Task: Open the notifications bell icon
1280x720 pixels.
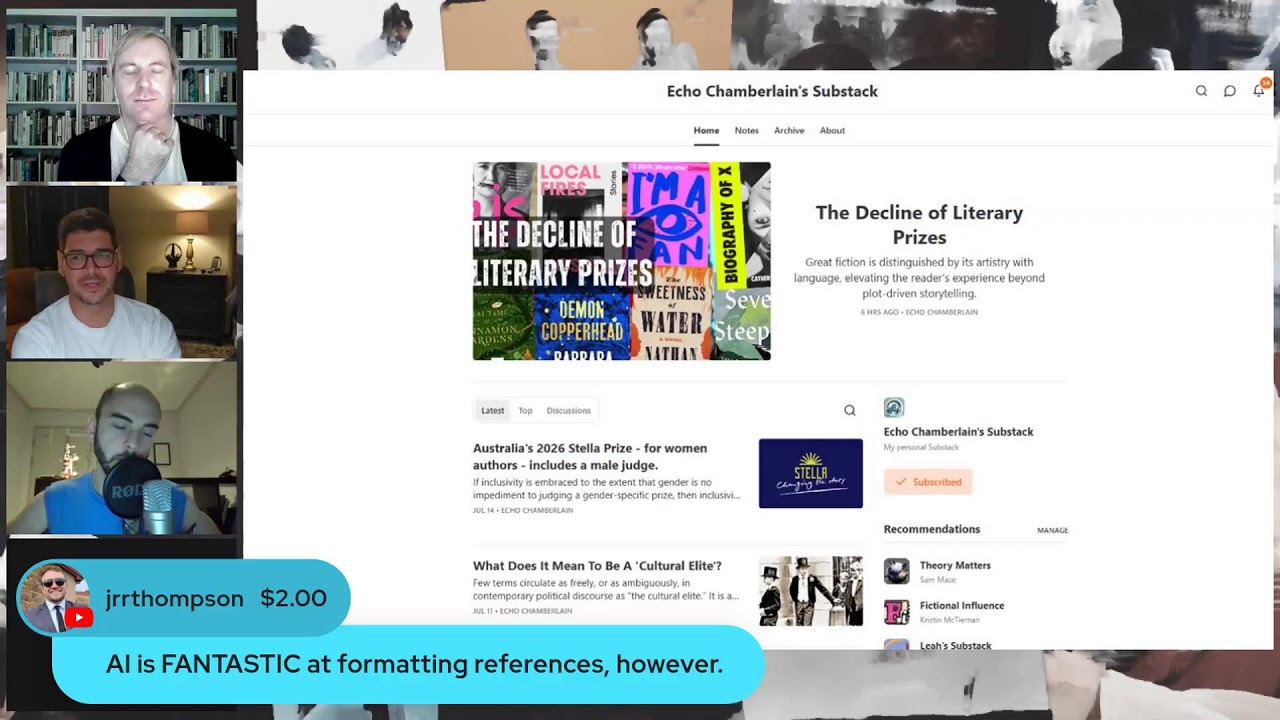Action: (x=1259, y=91)
